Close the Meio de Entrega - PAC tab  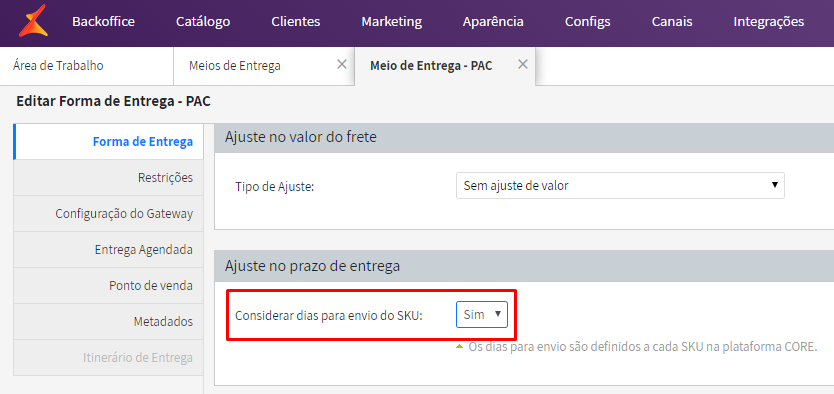pyautogui.click(x=523, y=64)
